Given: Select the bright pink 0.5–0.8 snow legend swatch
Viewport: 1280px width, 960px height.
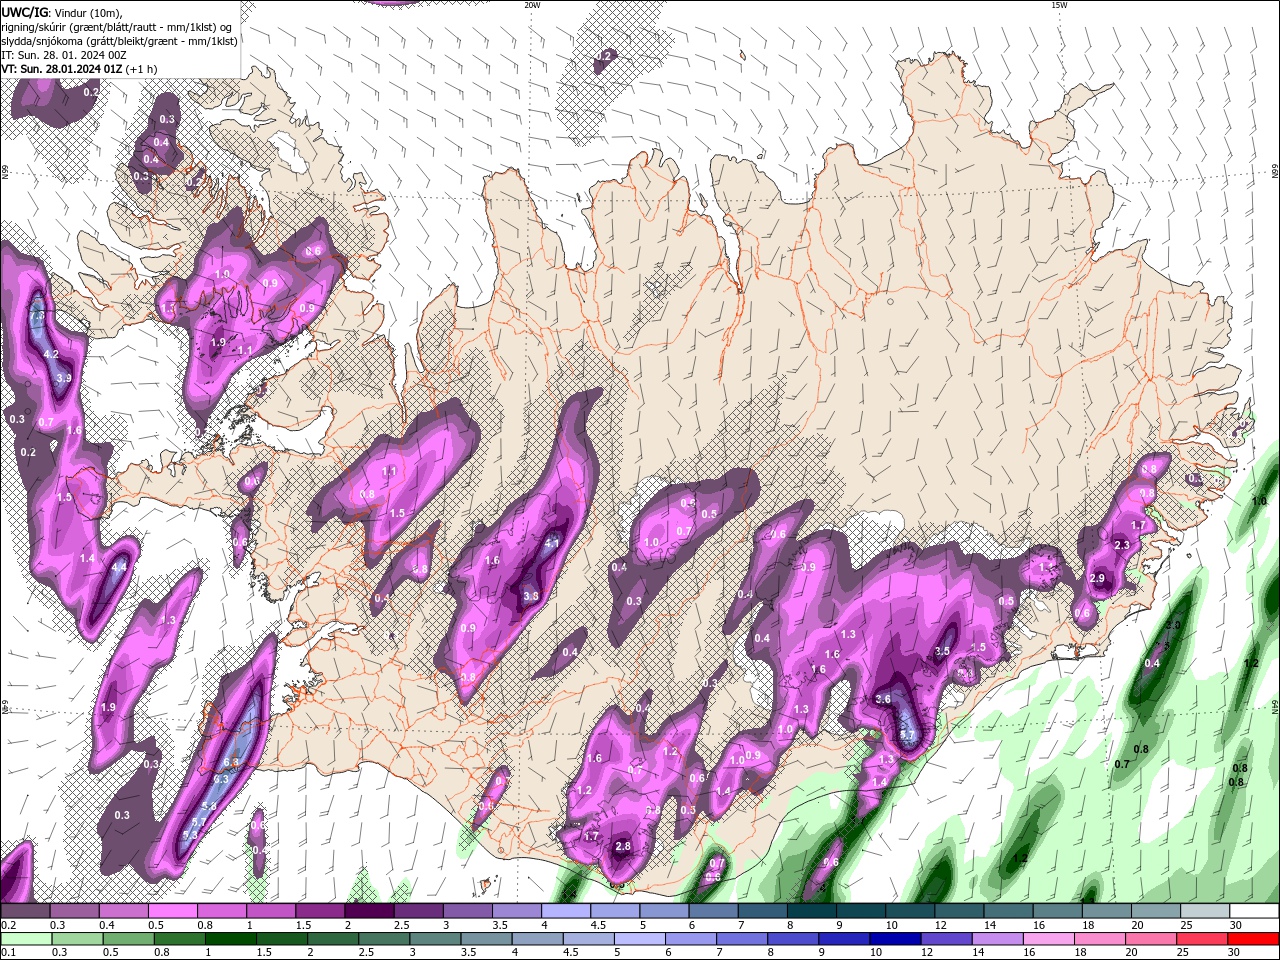Looking at the screenshot, I should pyautogui.click(x=173, y=911).
